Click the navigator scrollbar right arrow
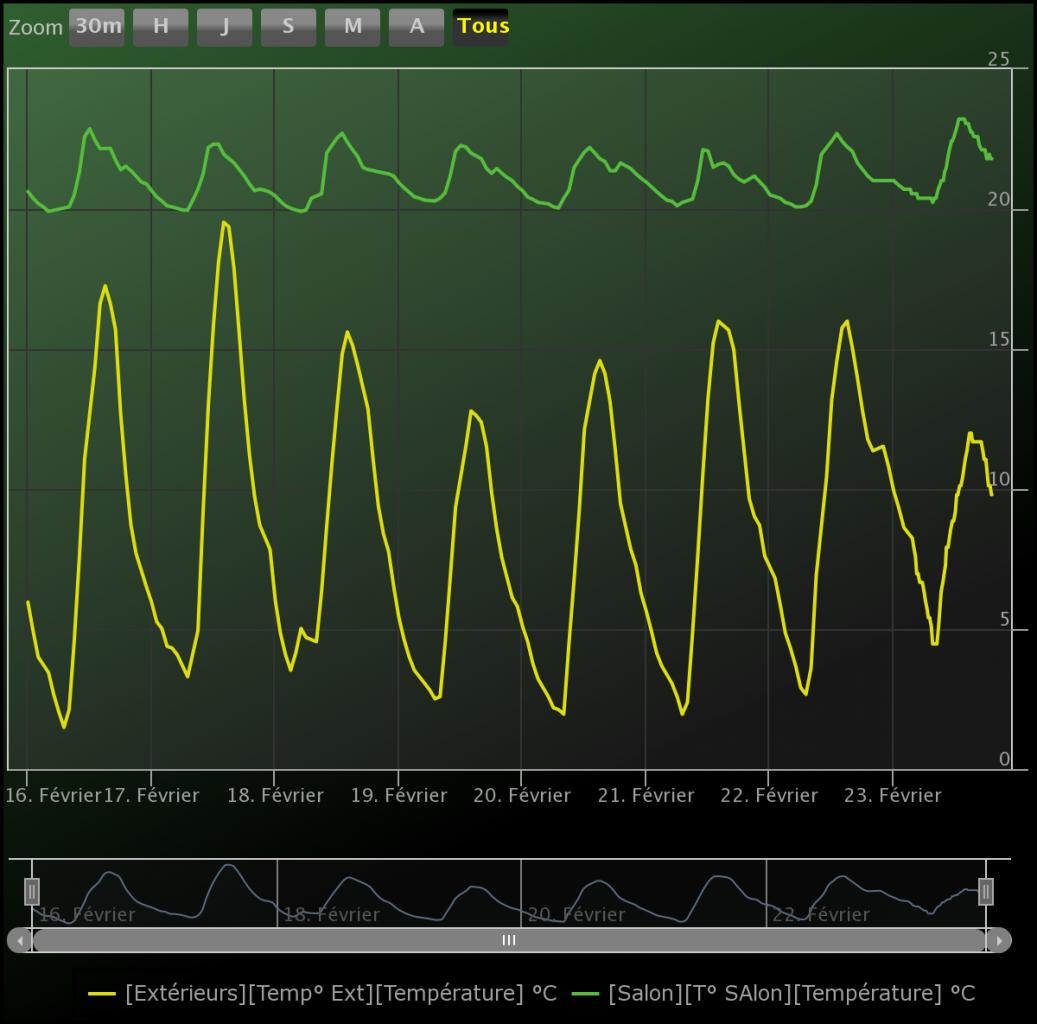Image resolution: width=1037 pixels, height=1024 pixels. (x=999, y=941)
